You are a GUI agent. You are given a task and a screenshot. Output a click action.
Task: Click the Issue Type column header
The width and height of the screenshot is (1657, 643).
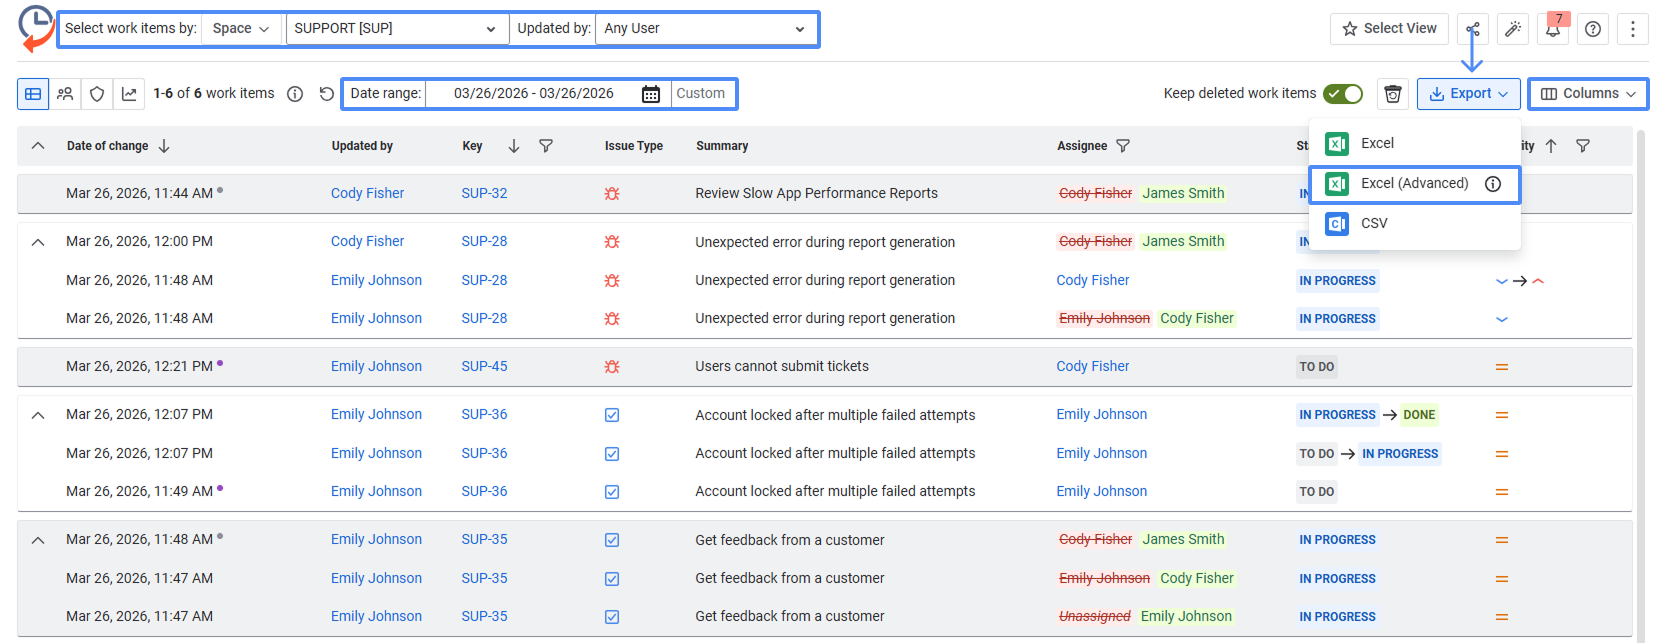(x=634, y=146)
